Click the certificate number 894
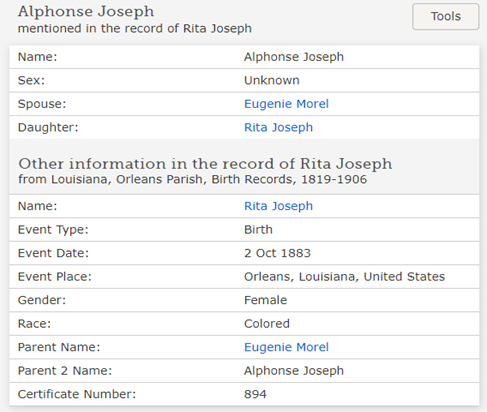The image size is (487, 412). (x=255, y=394)
